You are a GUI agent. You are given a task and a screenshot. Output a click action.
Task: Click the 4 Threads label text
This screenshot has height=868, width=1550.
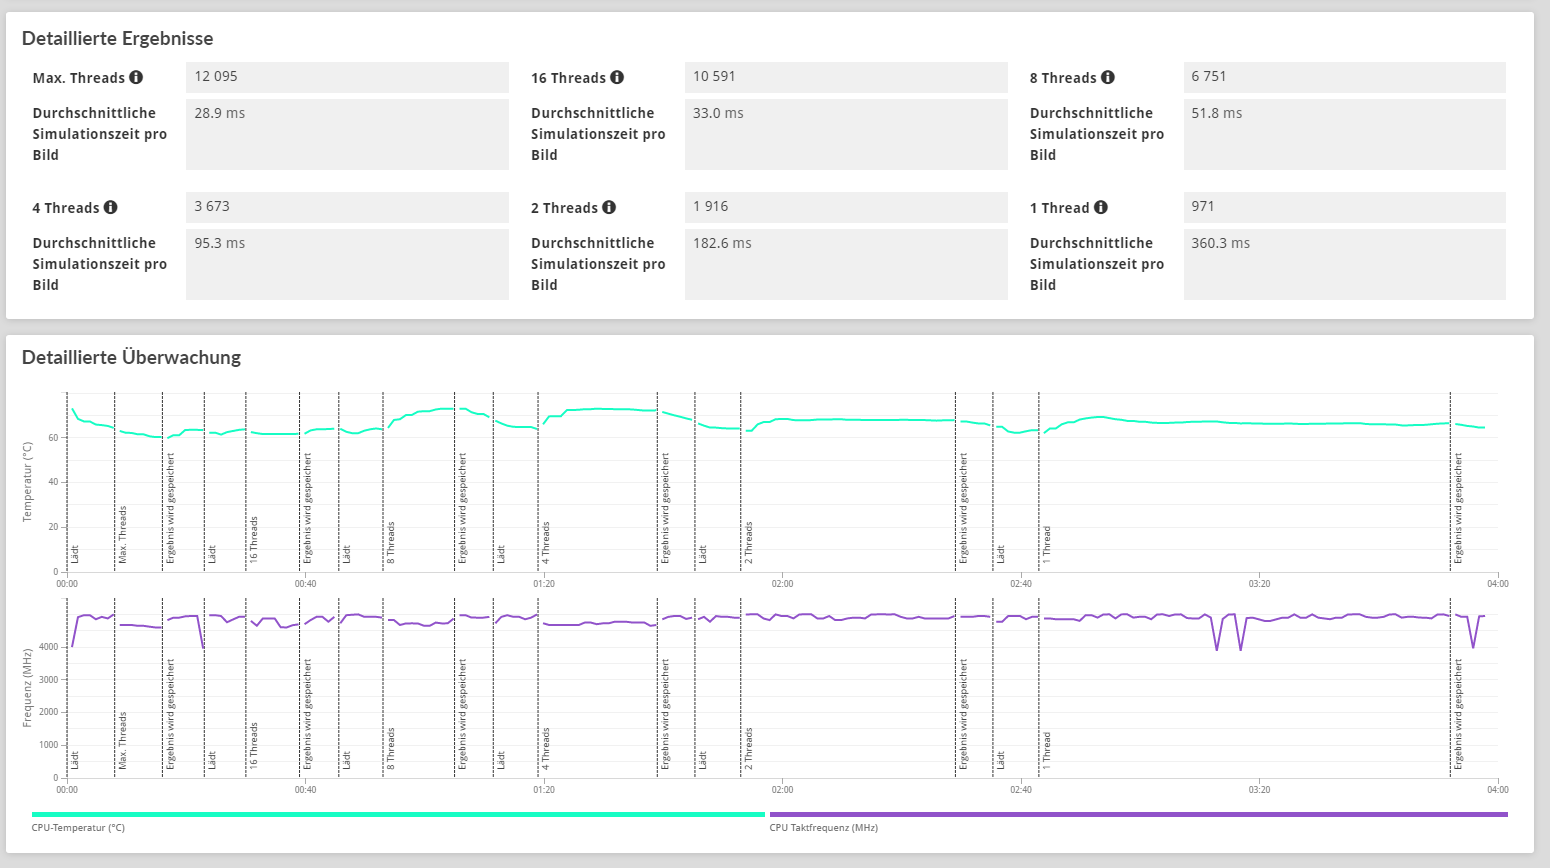tap(66, 208)
